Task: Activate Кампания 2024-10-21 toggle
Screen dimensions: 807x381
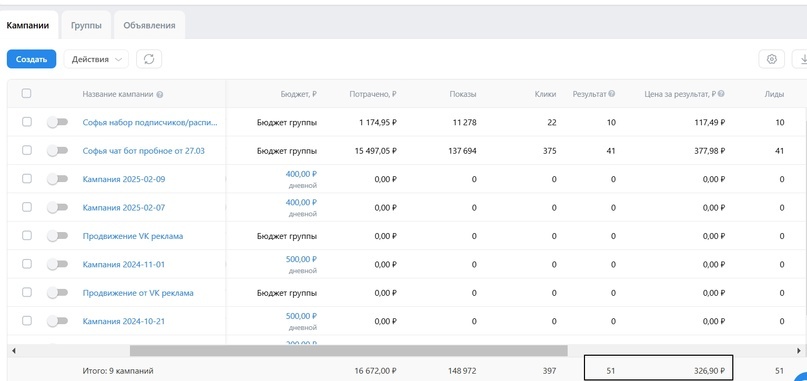Action: pos(57,321)
